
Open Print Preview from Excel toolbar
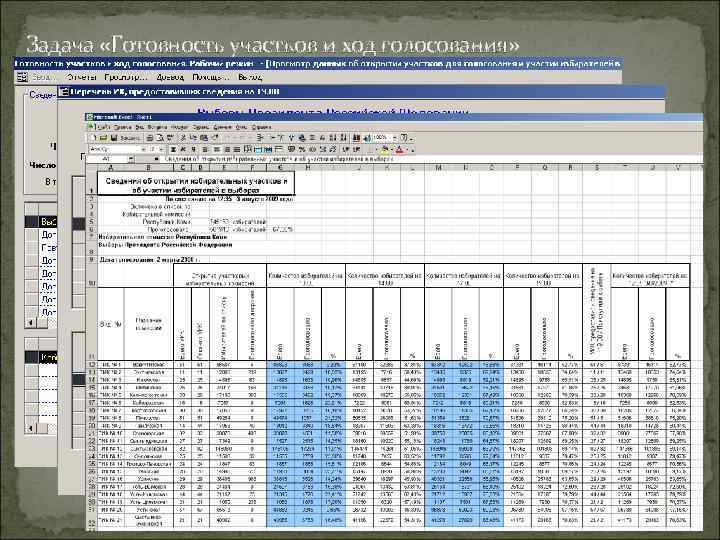160,138
